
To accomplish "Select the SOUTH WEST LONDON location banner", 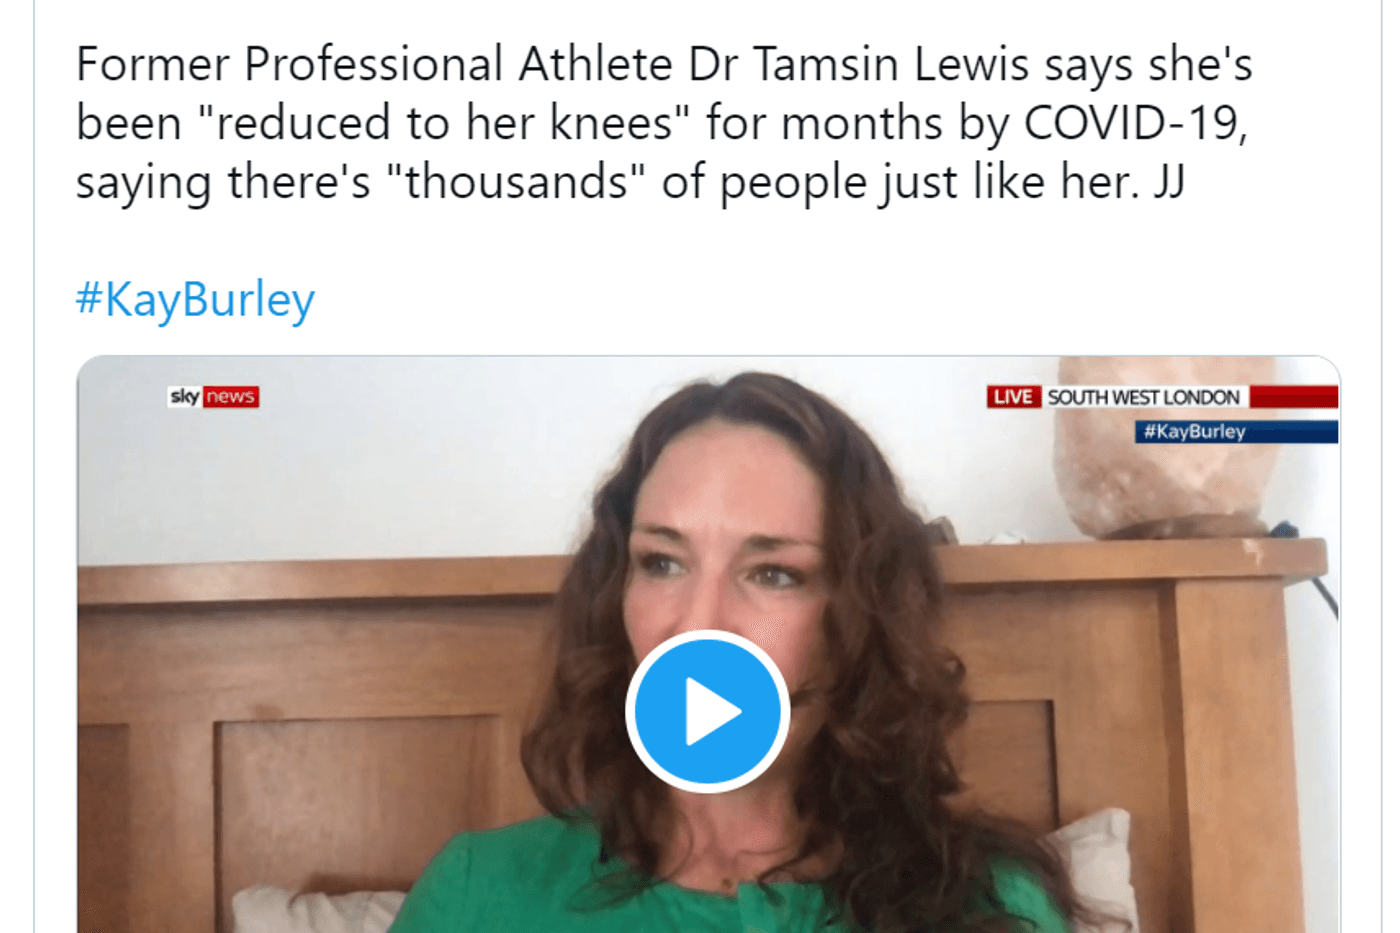I will pos(1143,397).
